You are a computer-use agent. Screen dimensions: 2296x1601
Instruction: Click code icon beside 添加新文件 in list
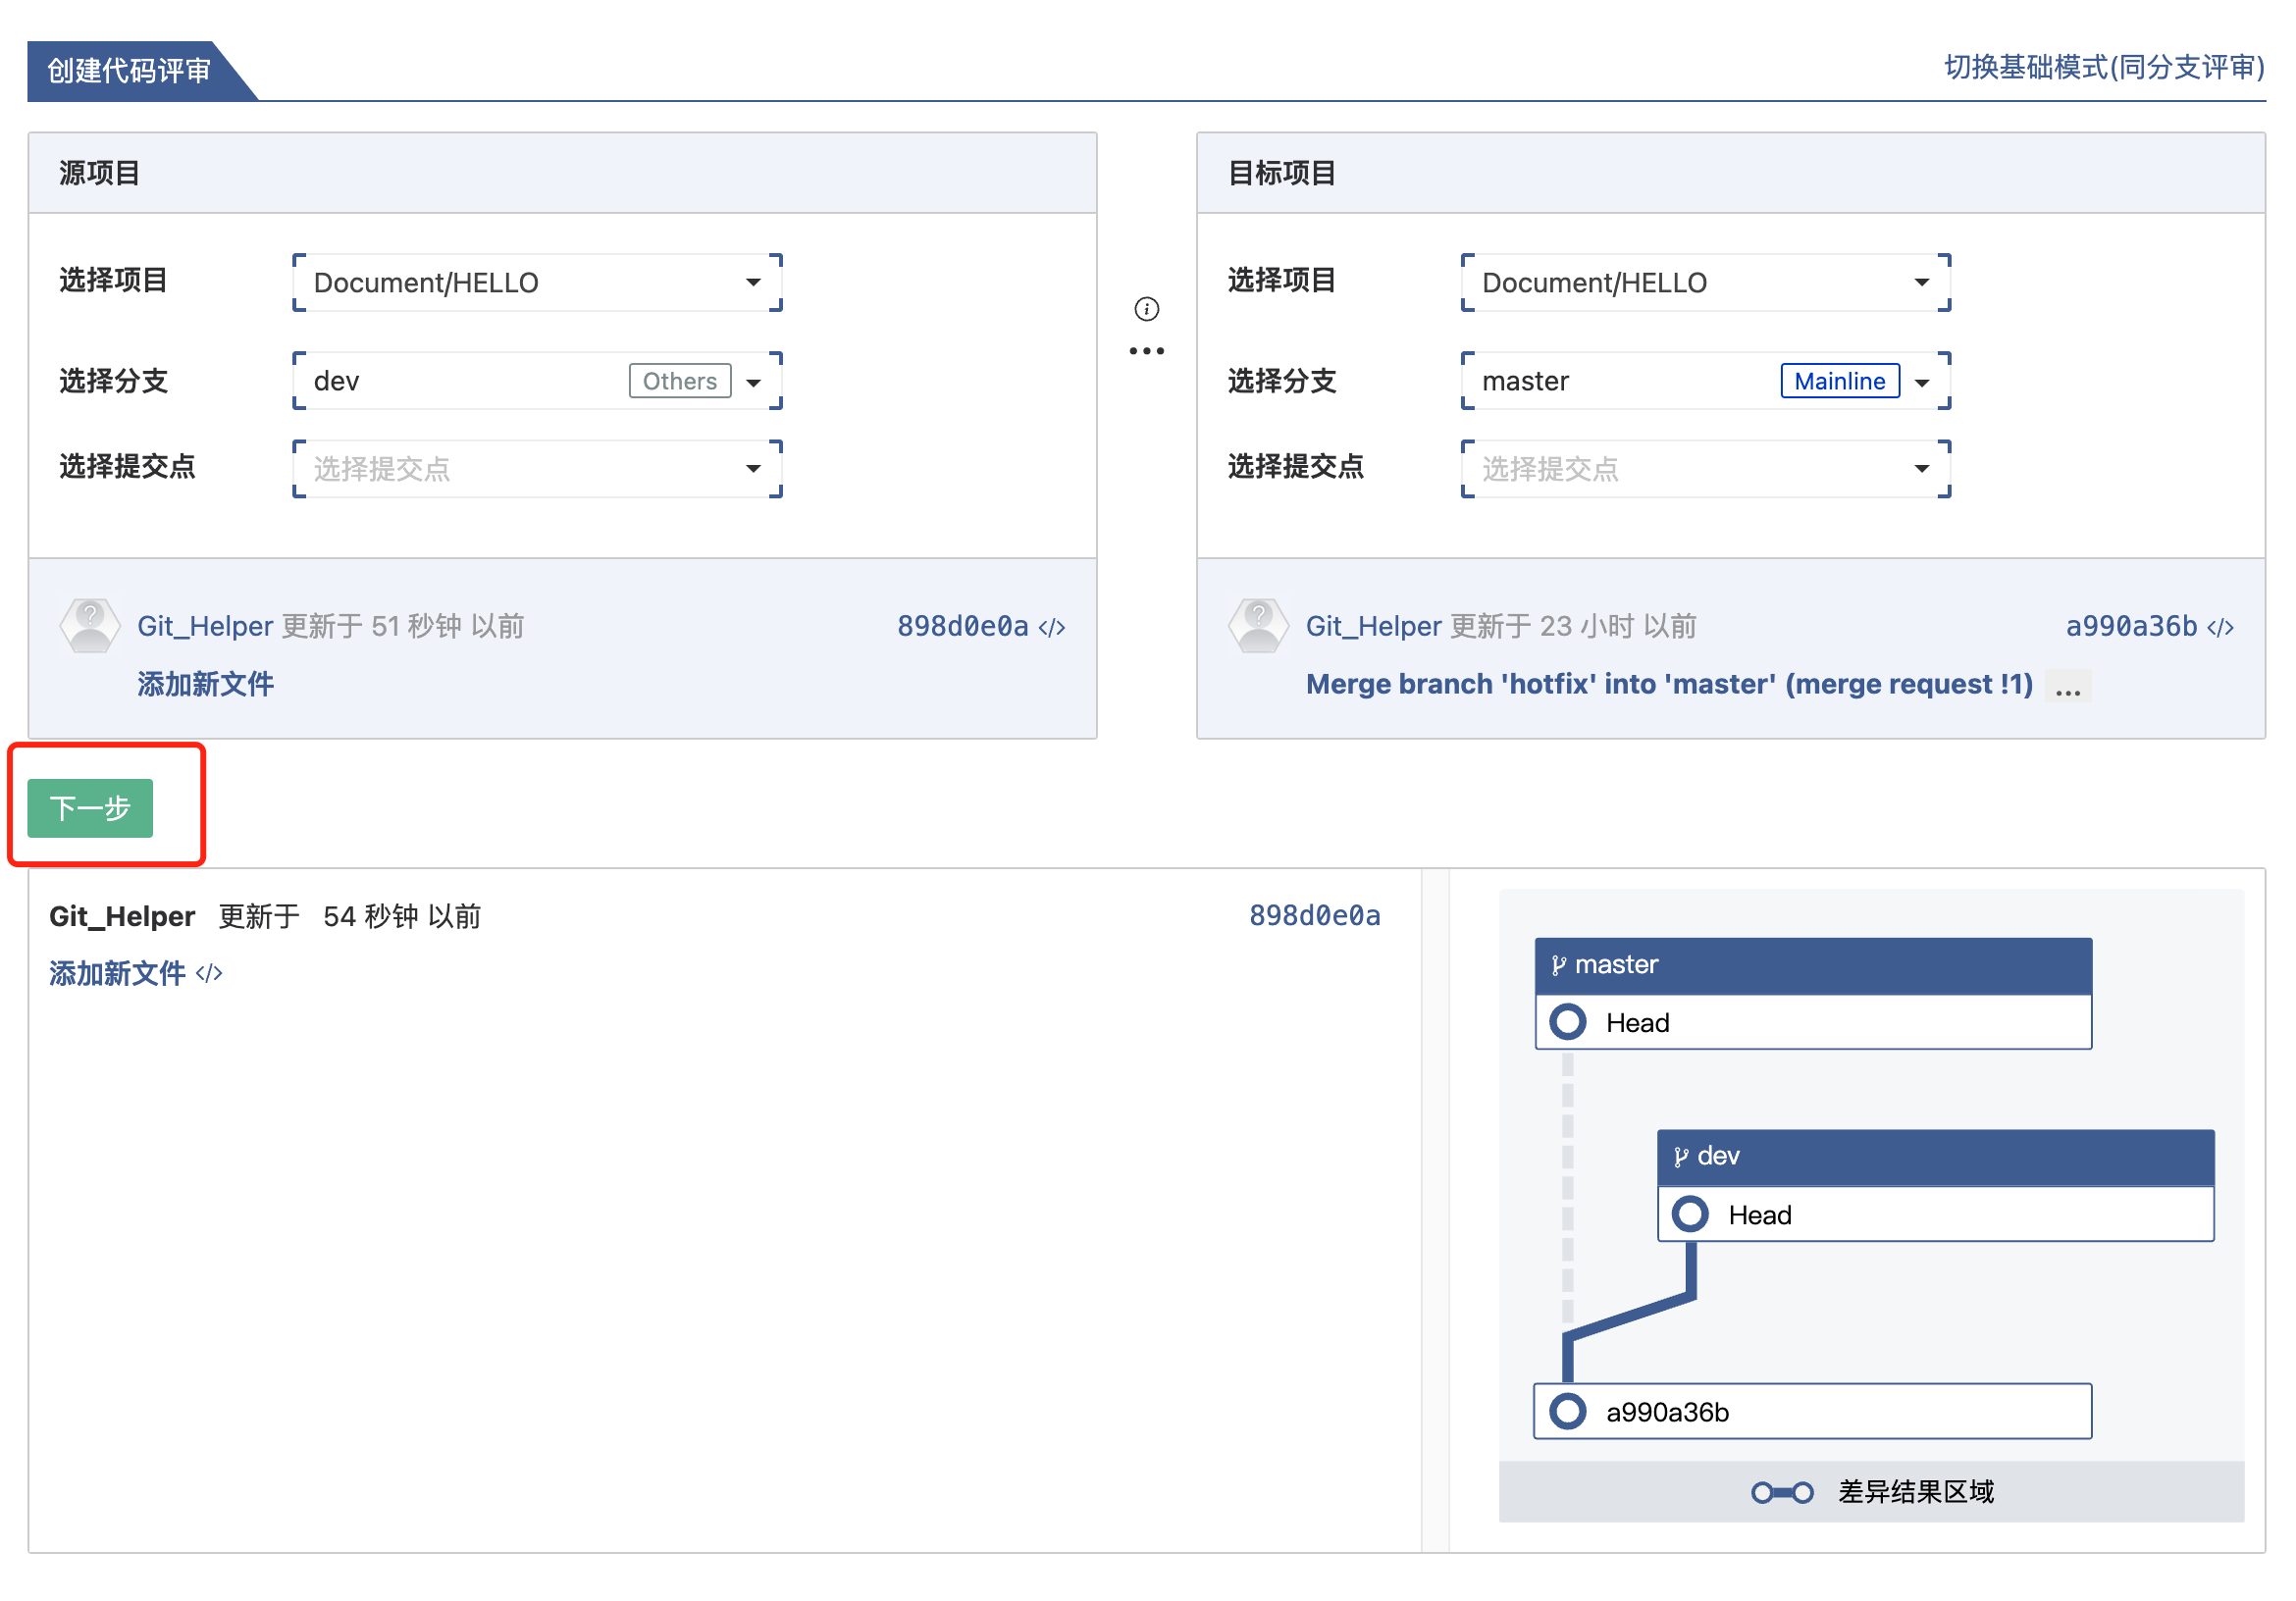click(x=209, y=973)
